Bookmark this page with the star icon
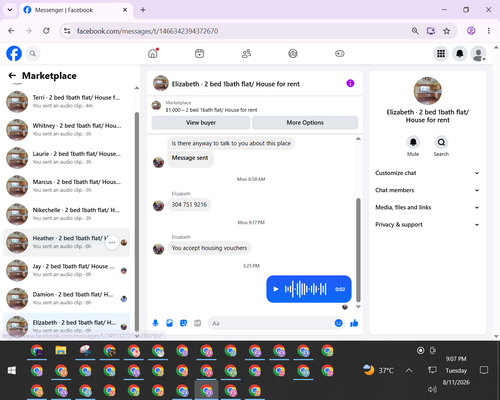The height and width of the screenshot is (400, 500). pyautogui.click(x=447, y=31)
